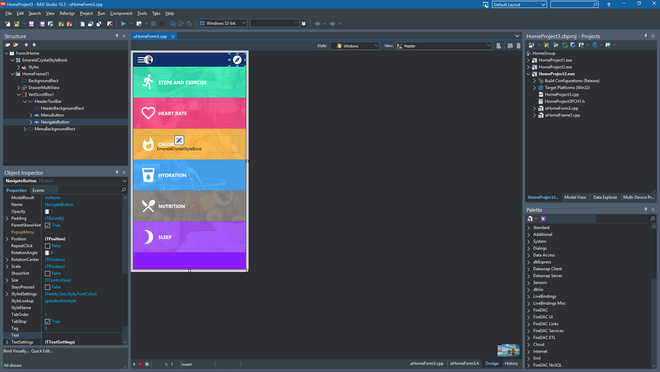Click the Quick Edit link
660x372 pixels.
[42, 351]
